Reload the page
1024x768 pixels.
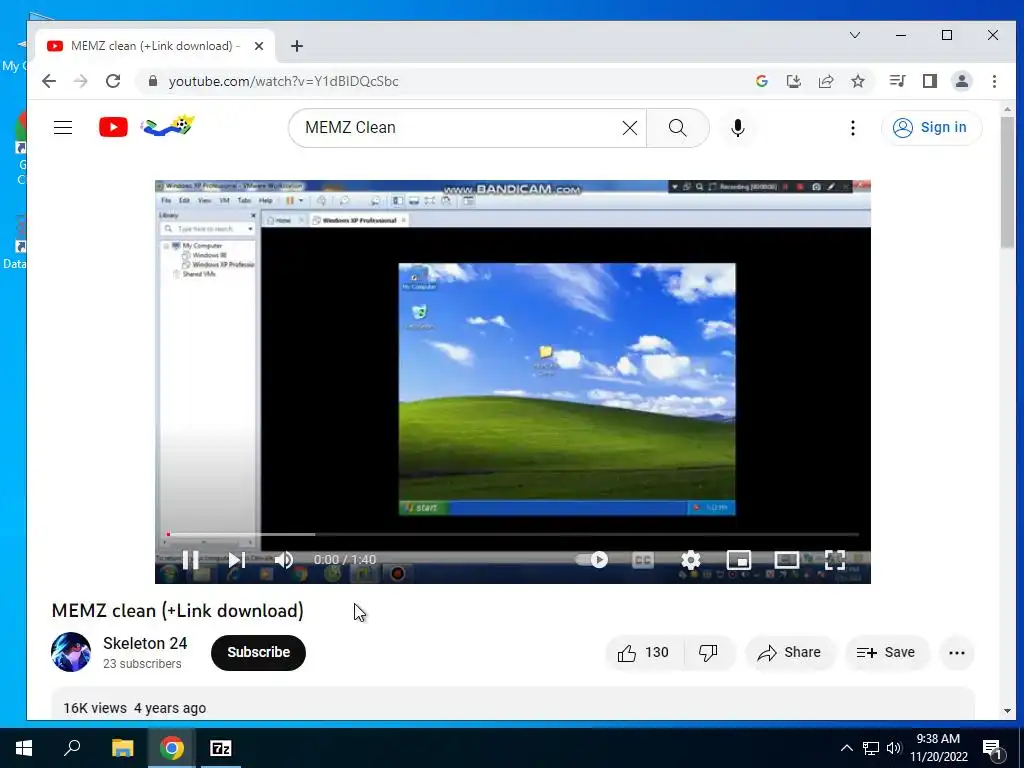[x=113, y=81]
